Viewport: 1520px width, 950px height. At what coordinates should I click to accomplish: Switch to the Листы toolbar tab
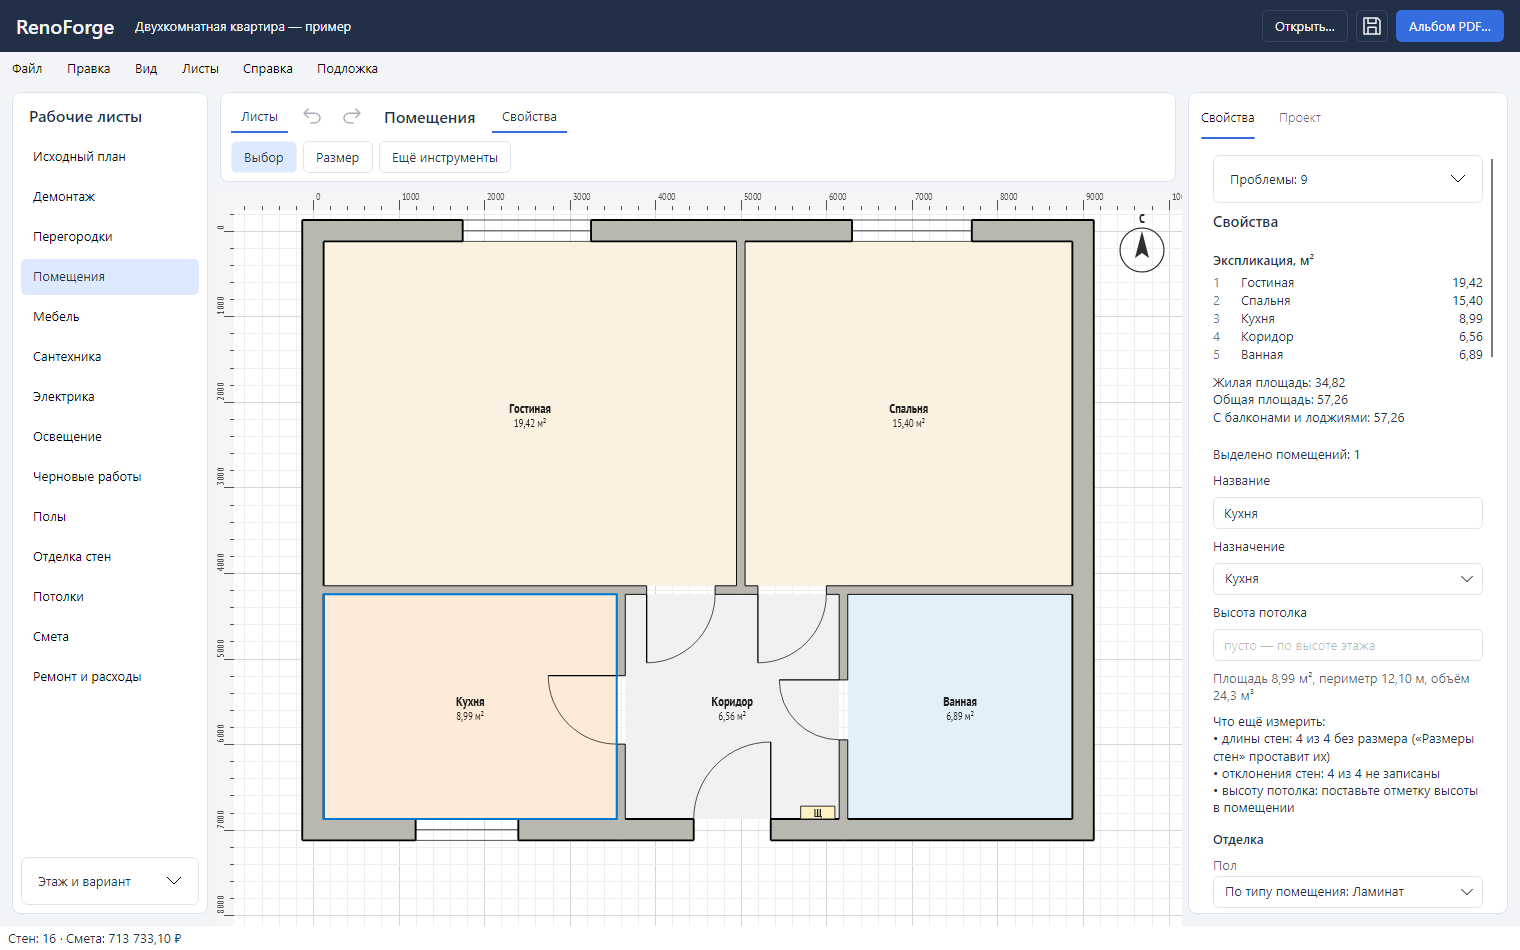tap(259, 117)
